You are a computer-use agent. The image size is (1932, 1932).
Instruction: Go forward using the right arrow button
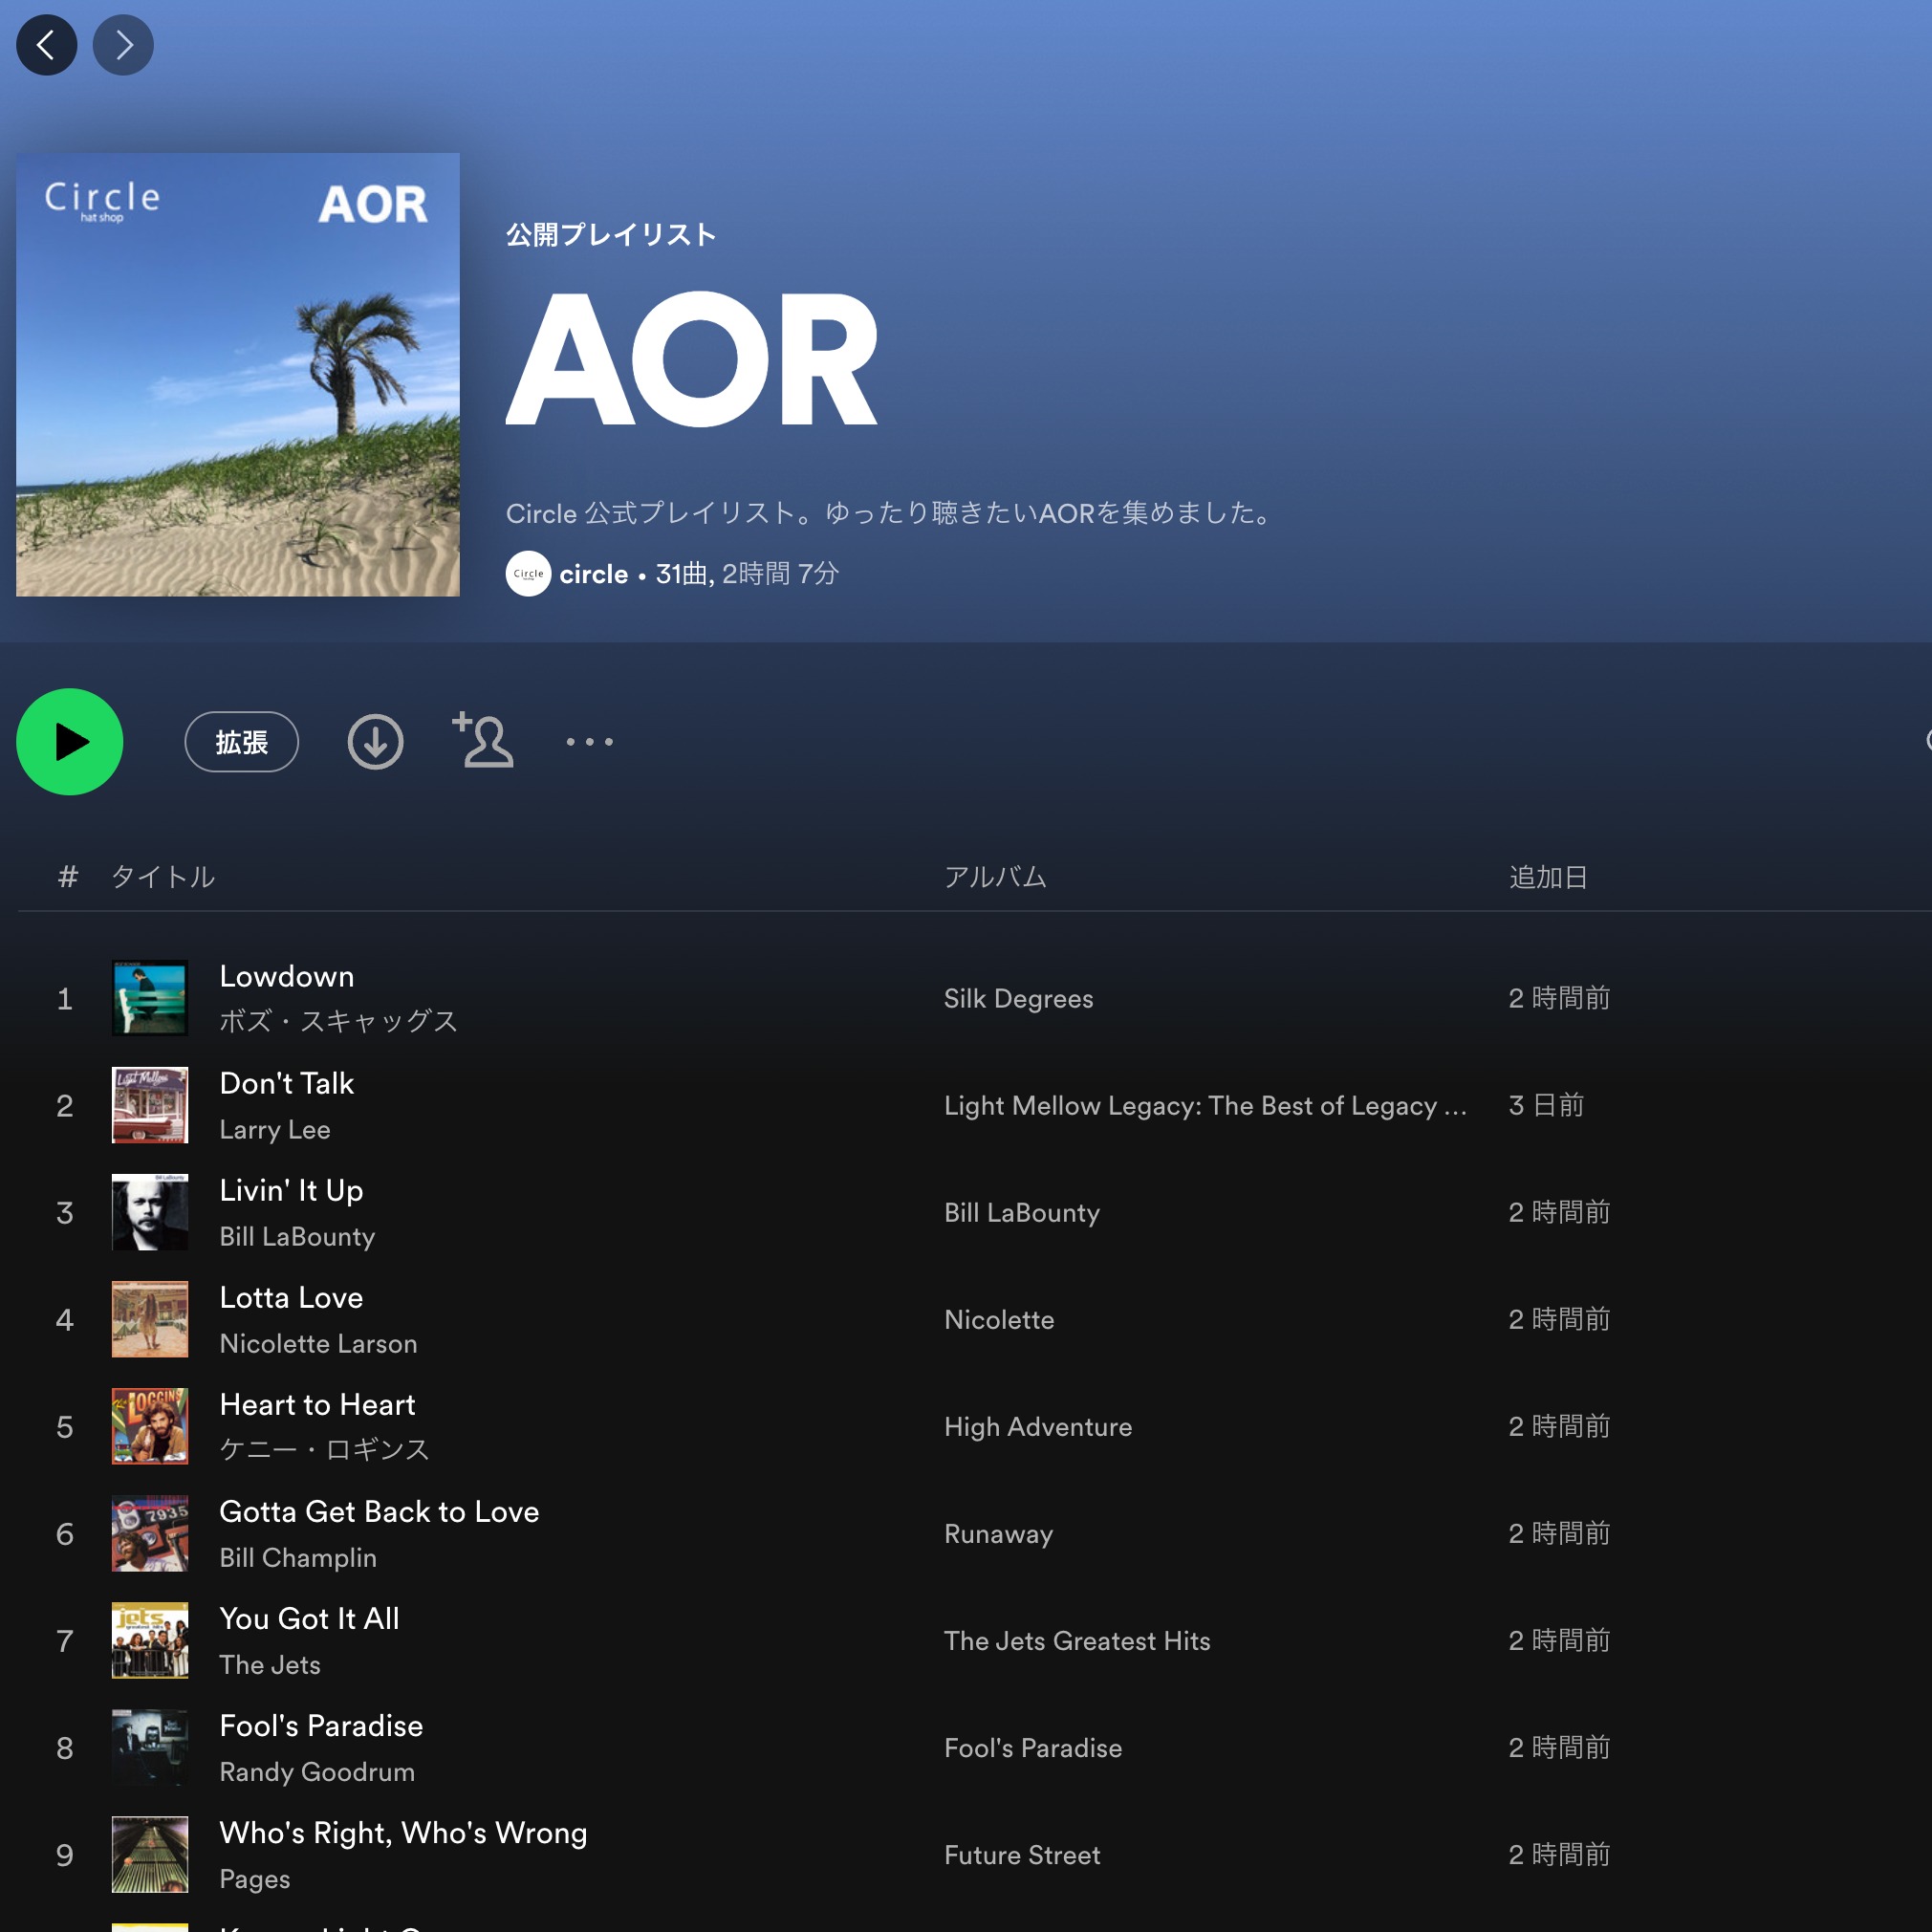click(x=123, y=45)
